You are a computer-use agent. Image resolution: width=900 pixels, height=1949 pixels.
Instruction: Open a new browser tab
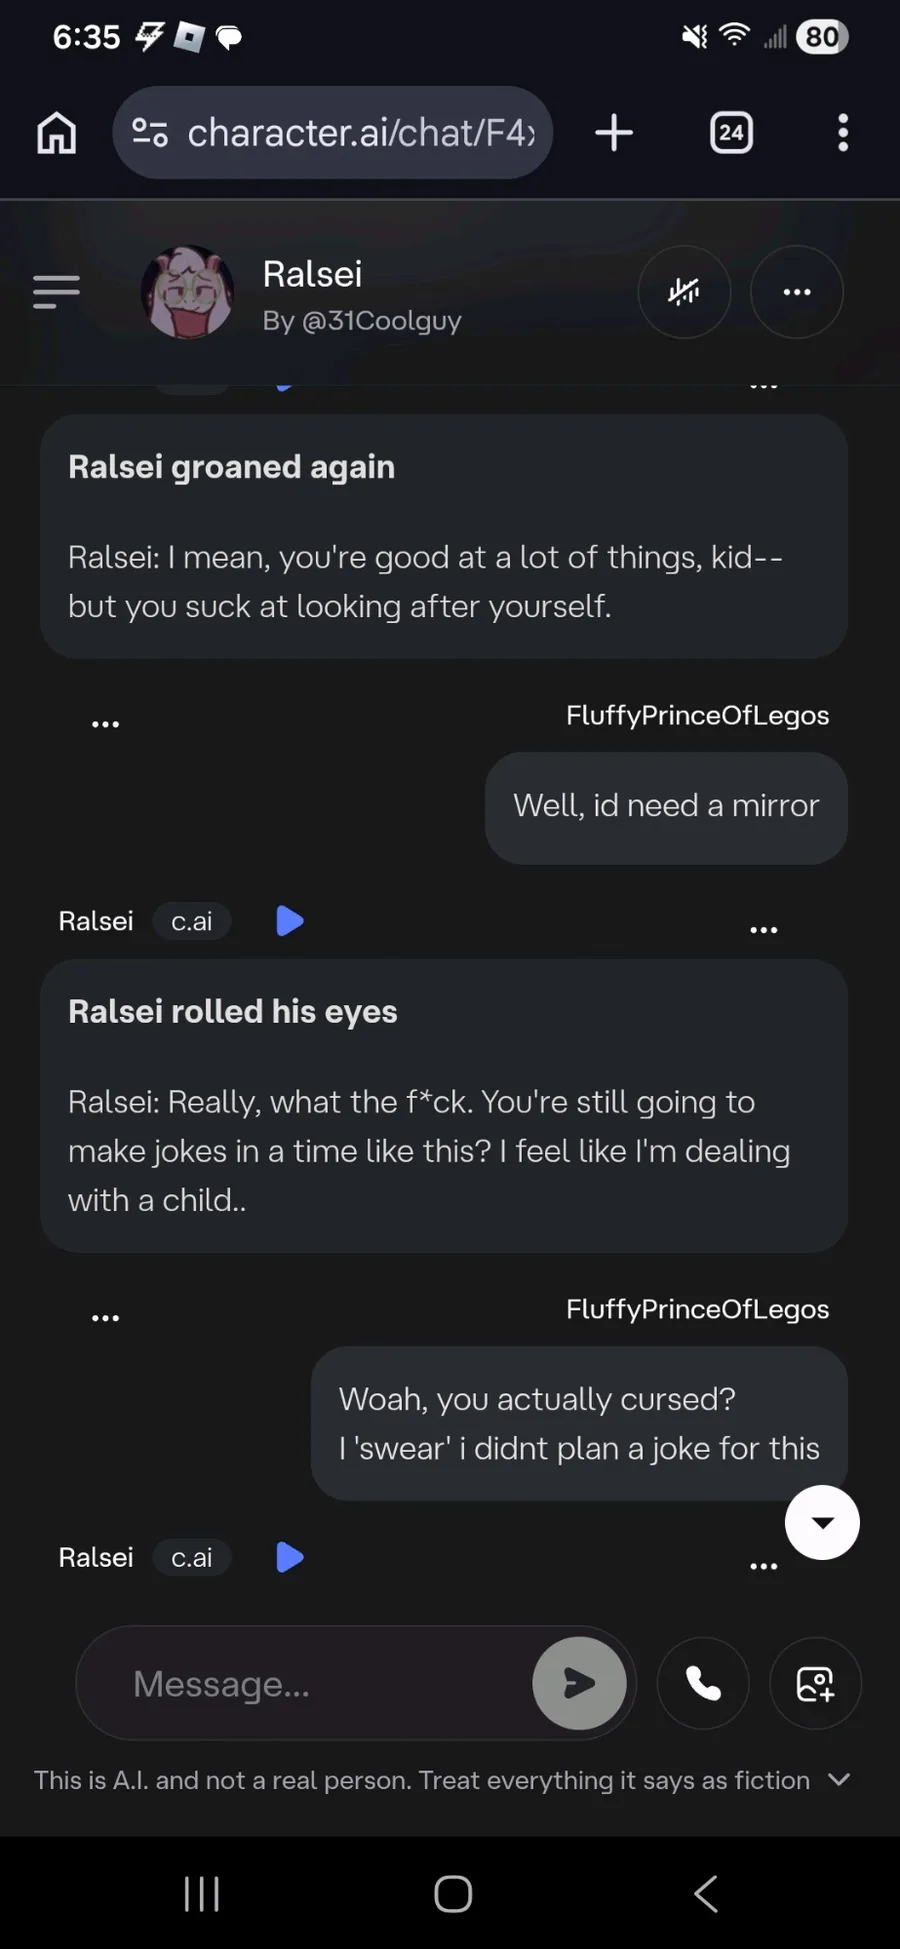(x=614, y=133)
